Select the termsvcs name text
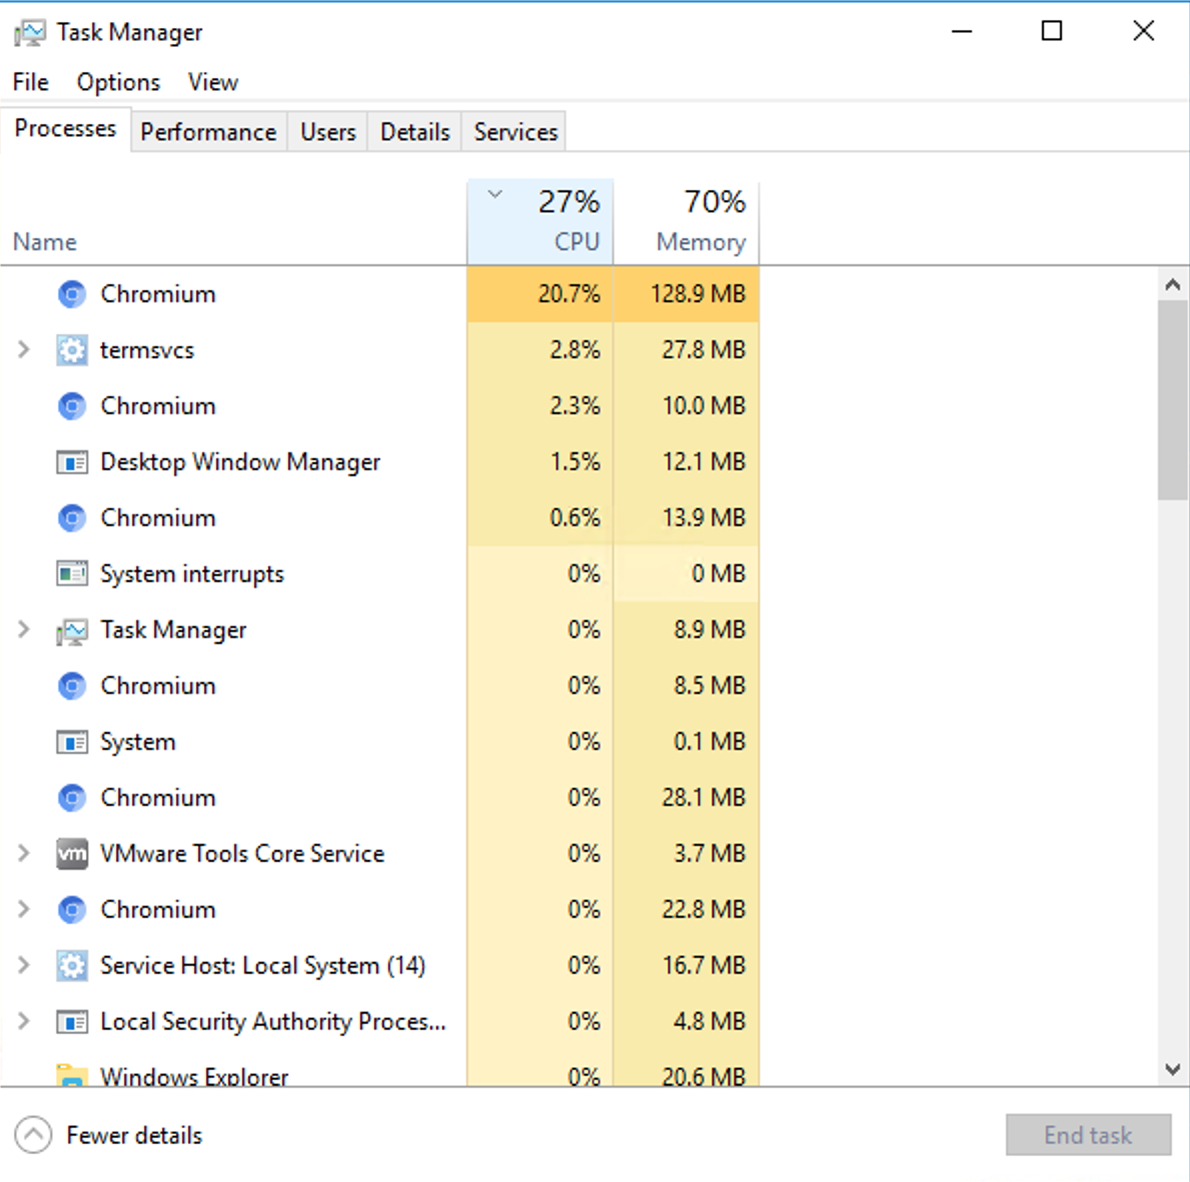This screenshot has height=1182, width=1190. click(x=147, y=350)
